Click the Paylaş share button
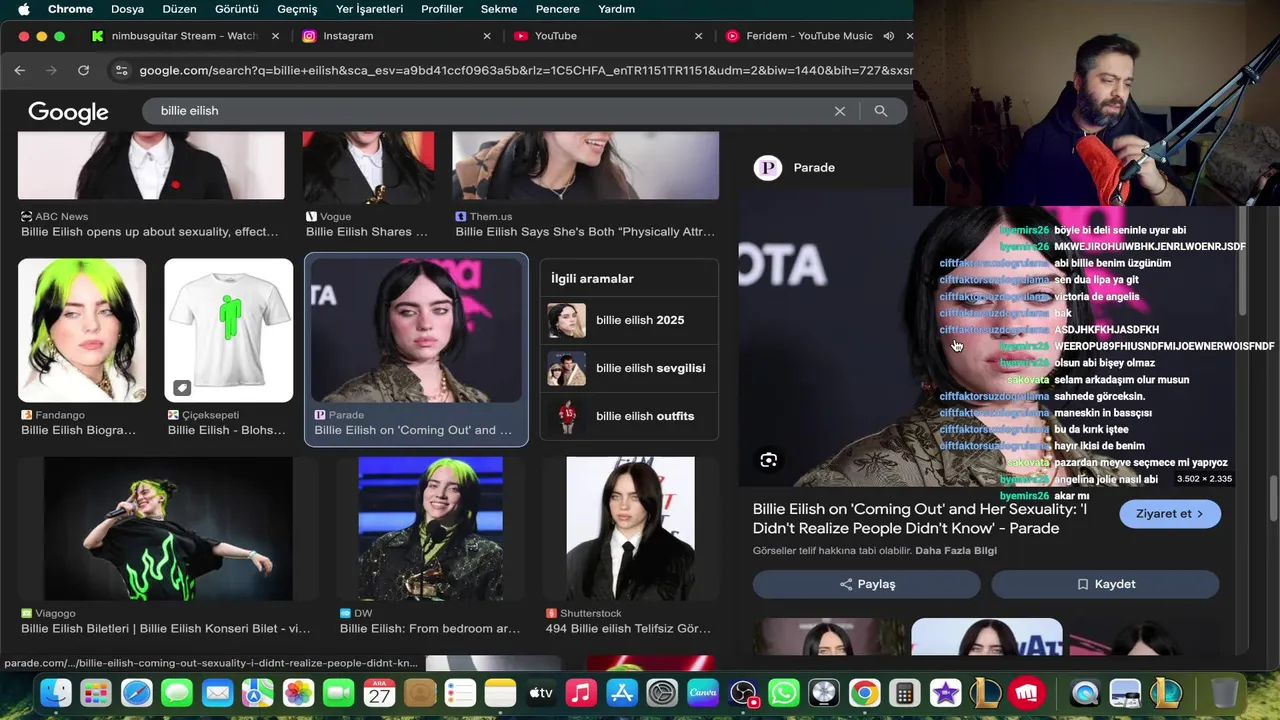This screenshot has height=720, width=1280. coord(866,584)
